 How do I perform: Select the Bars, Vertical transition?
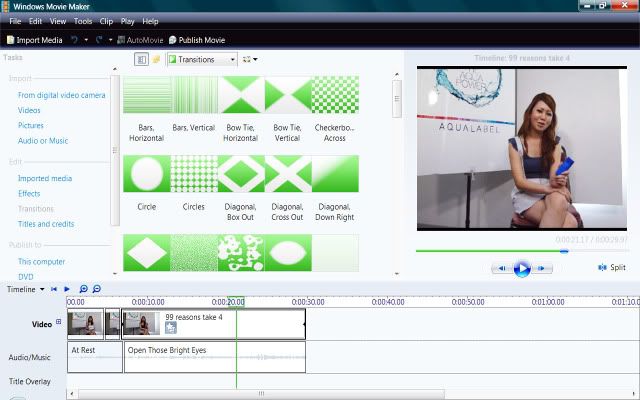pyautogui.click(x=194, y=95)
